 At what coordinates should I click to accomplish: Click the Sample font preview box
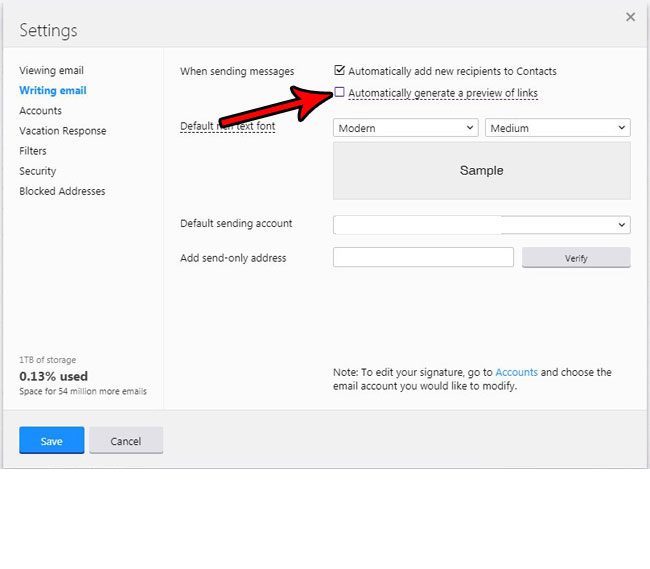click(x=481, y=171)
